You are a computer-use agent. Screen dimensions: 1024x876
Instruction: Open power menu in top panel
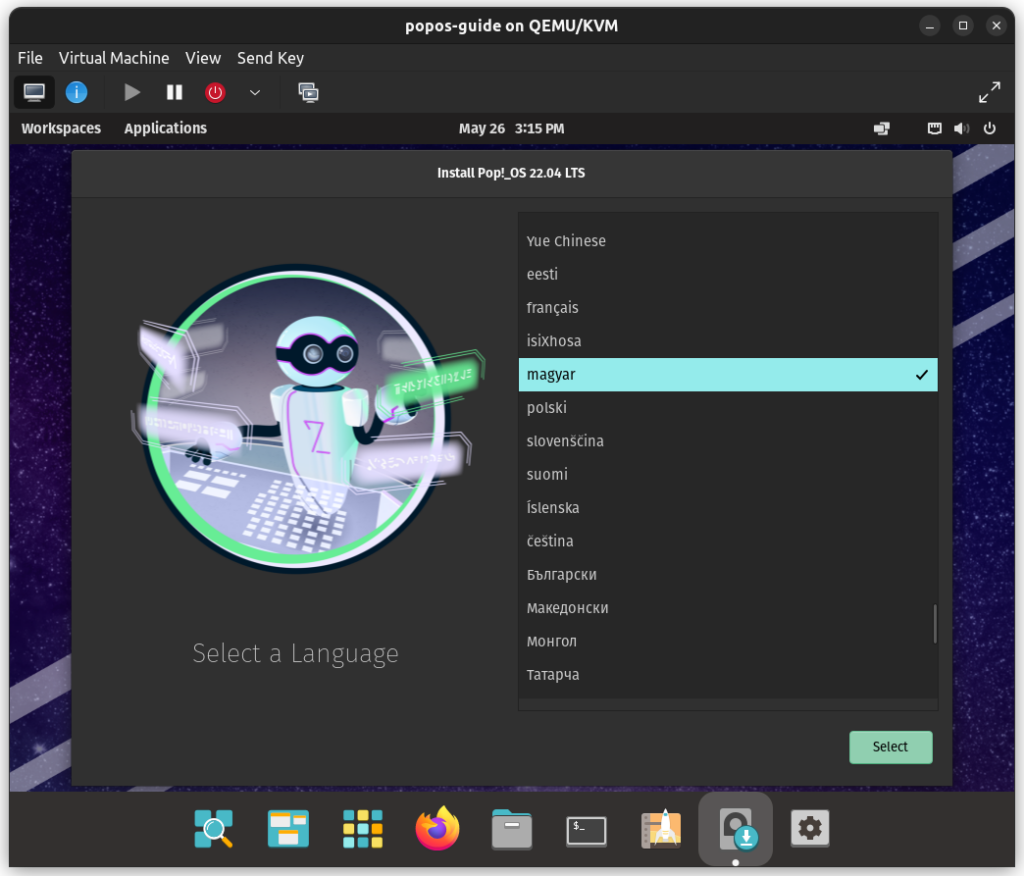tap(989, 128)
